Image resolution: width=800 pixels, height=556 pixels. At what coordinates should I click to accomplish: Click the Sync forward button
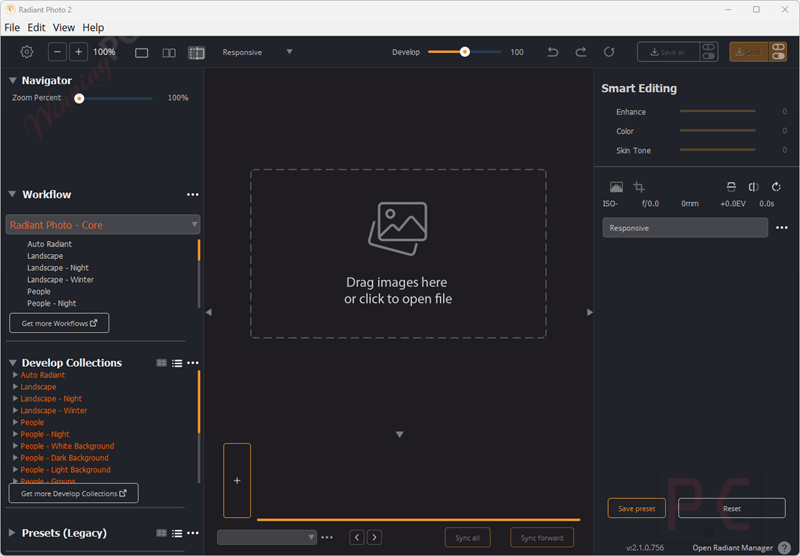click(542, 538)
